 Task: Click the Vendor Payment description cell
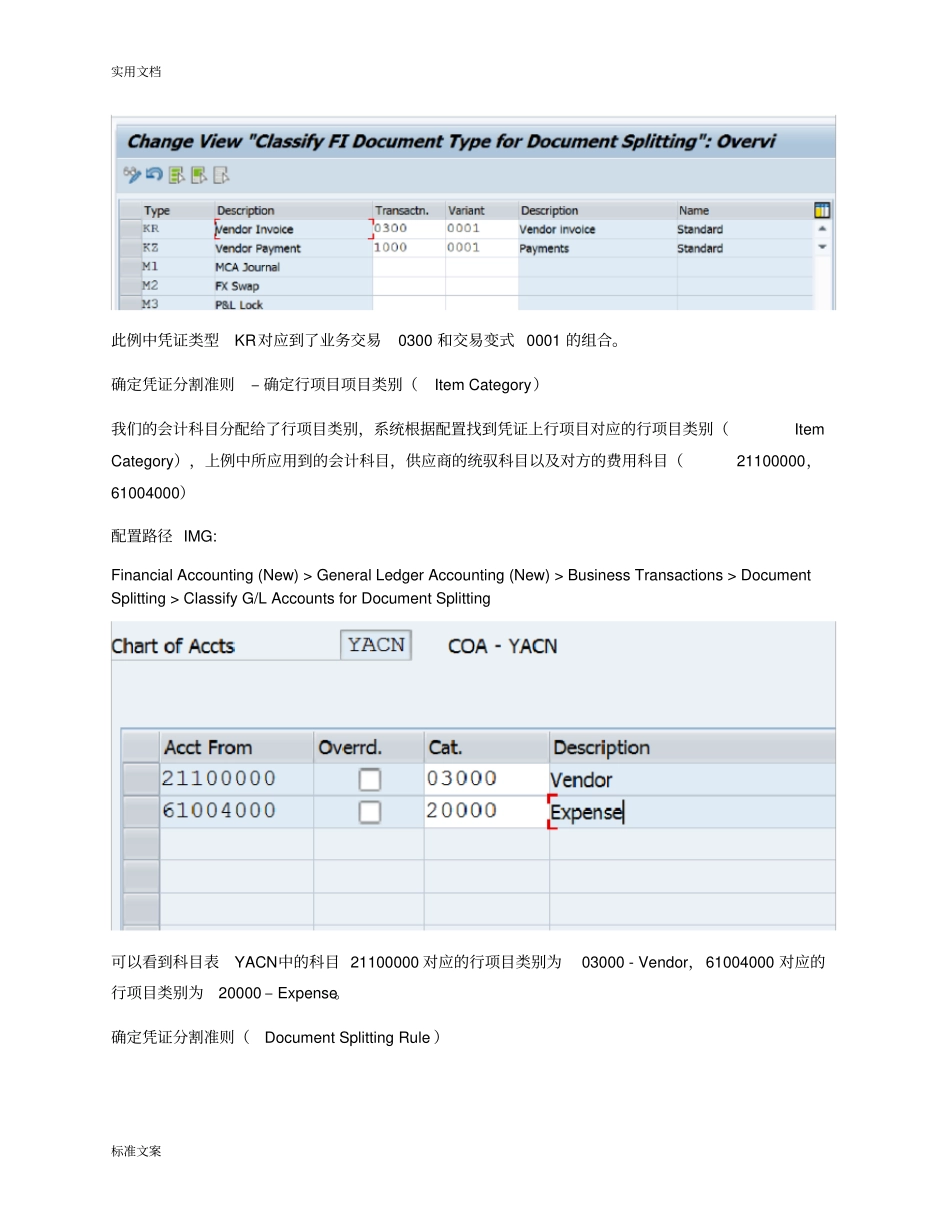[292, 248]
